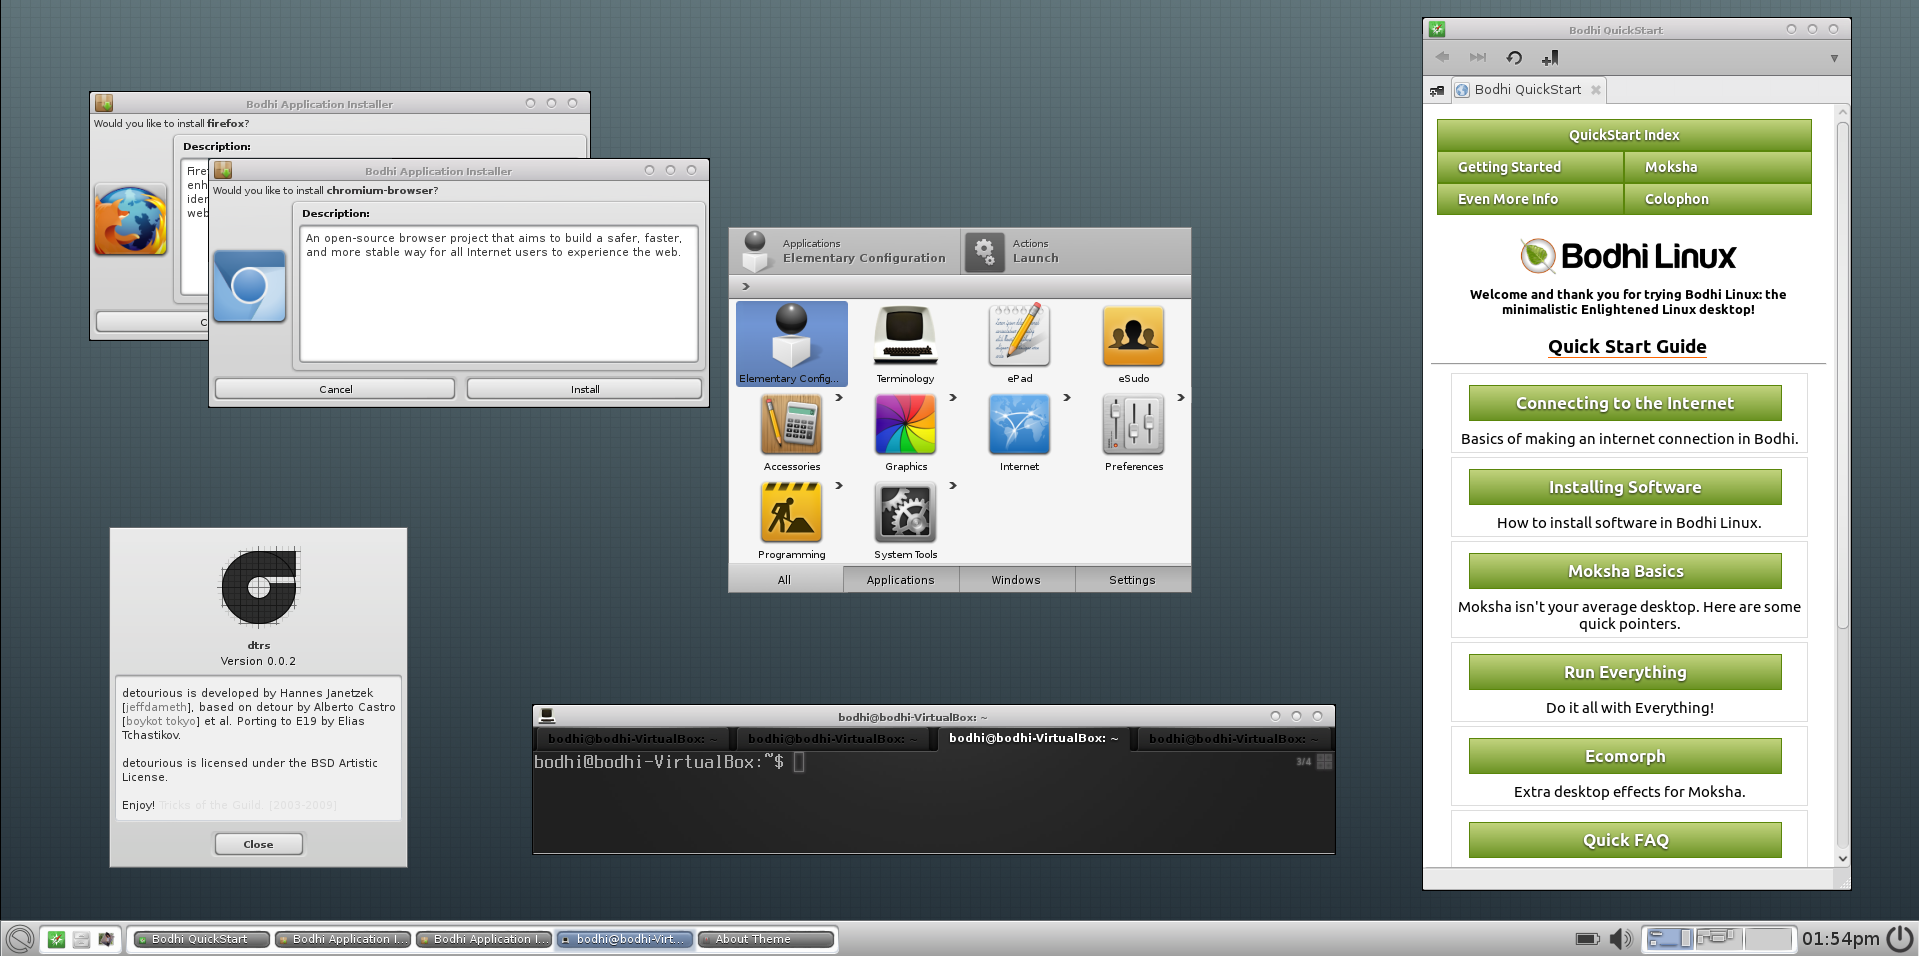
Task: Open the Moksha start menu icon
Action: click(x=19, y=939)
